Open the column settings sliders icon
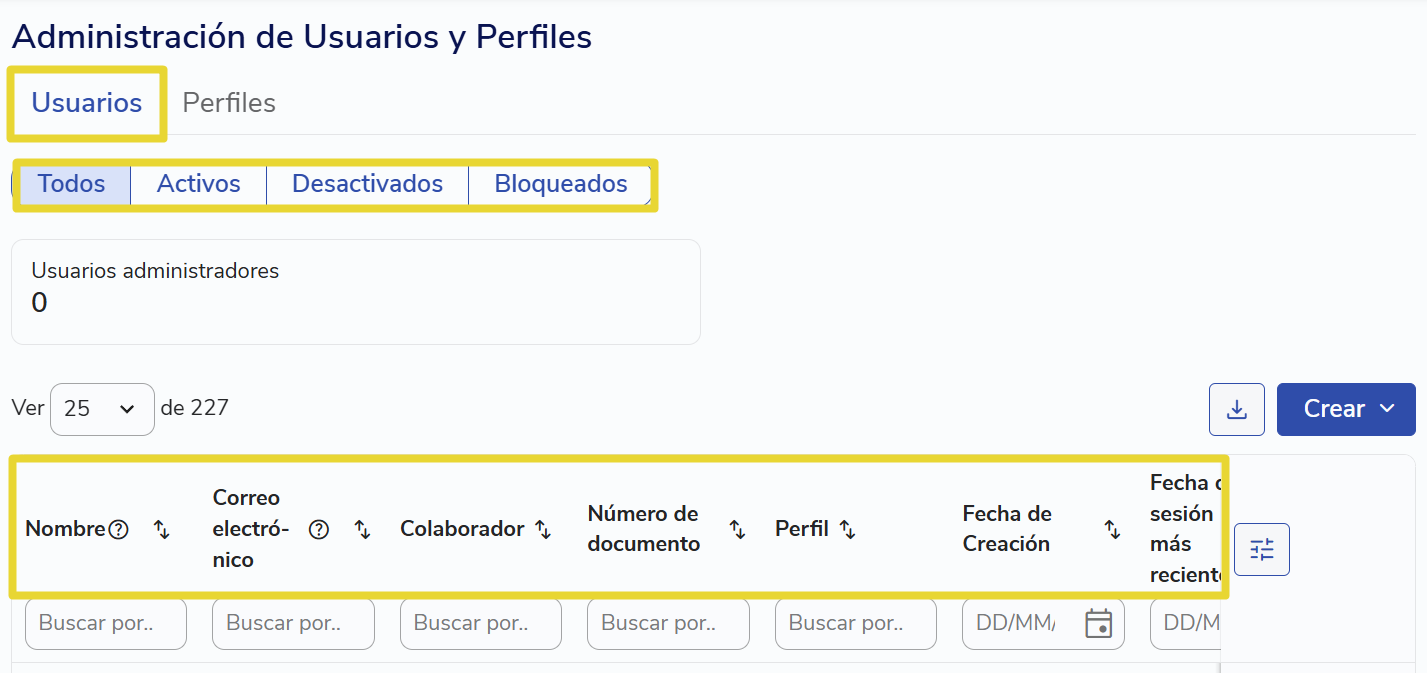 pyautogui.click(x=1262, y=549)
